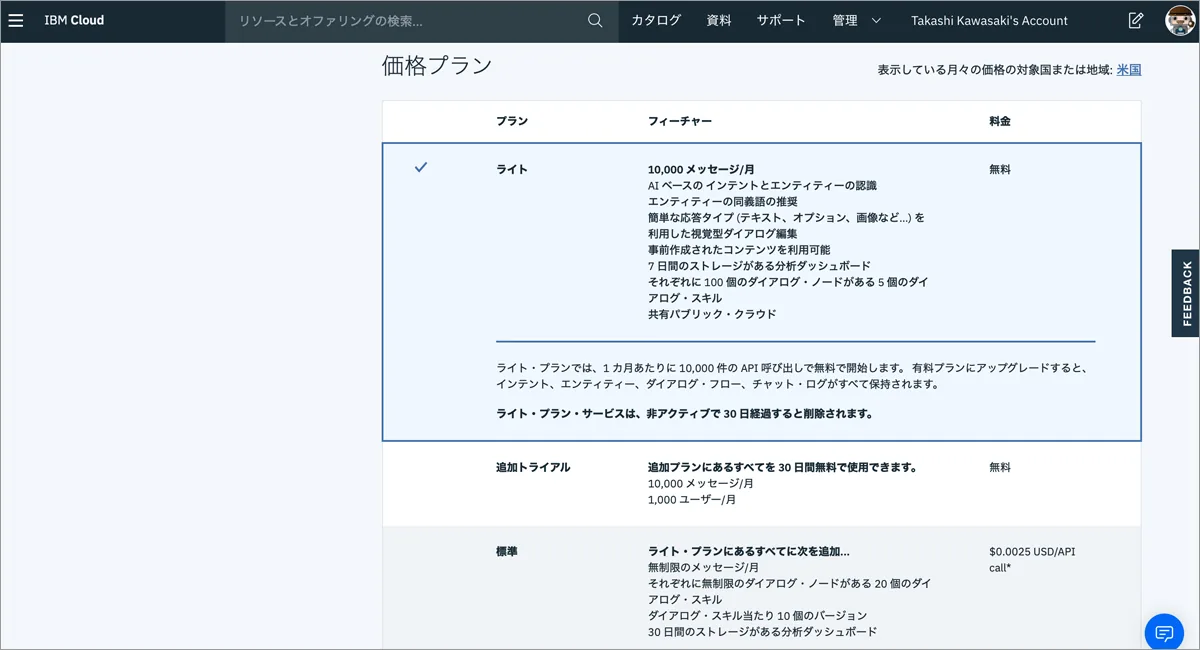Open the FEEDBACK side tab
Image resolution: width=1200 pixels, height=650 pixels.
(1186, 293)
